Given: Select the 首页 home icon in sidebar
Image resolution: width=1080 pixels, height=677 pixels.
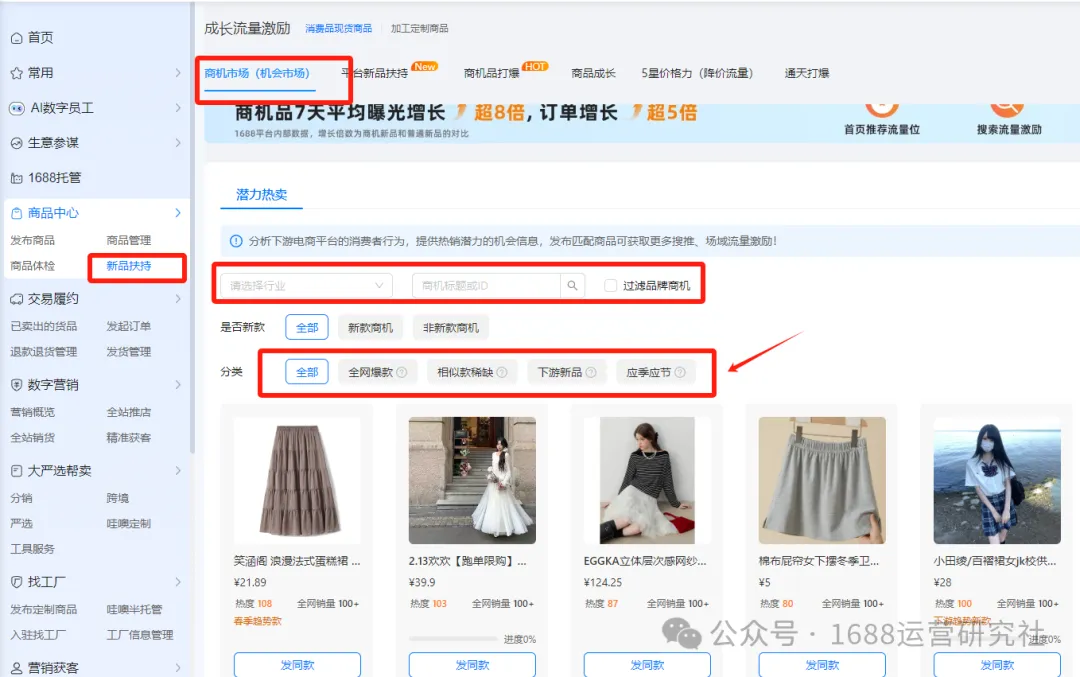Looking at the screenshot, I should tap(32, 37).
